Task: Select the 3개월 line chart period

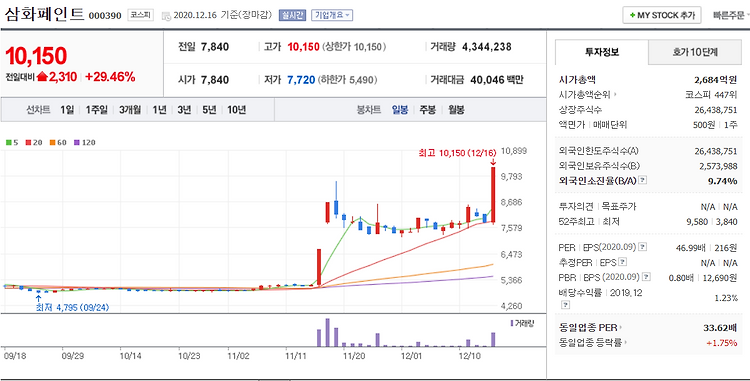Action: point(130,110)
